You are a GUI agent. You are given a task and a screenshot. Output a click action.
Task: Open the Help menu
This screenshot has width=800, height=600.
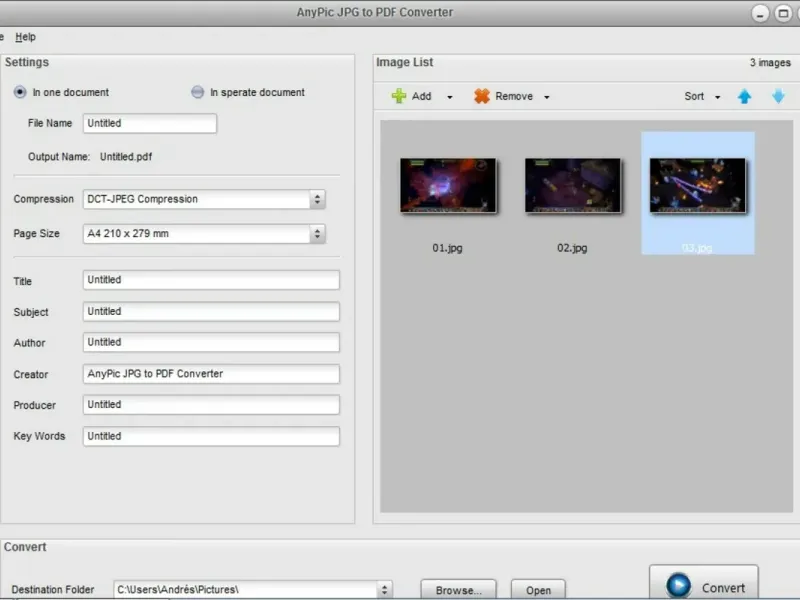[x=26, y=37]
